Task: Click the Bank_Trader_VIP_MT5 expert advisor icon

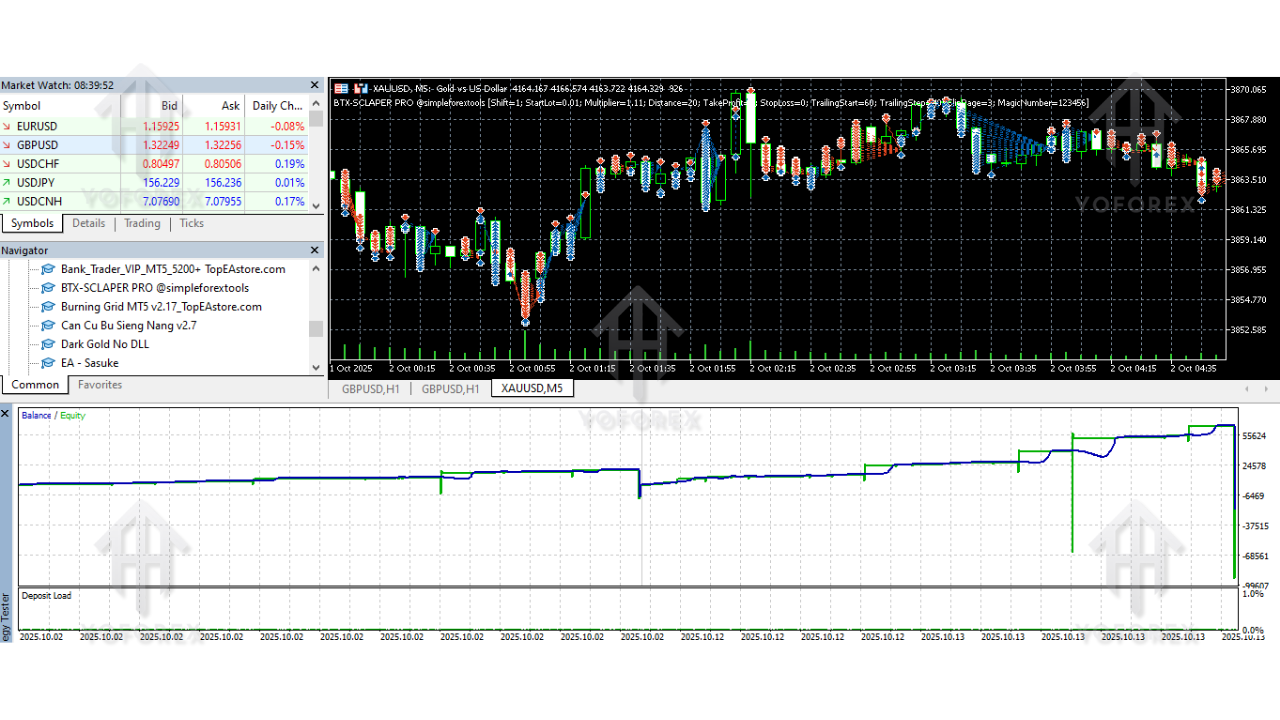Action: [48, 269]
